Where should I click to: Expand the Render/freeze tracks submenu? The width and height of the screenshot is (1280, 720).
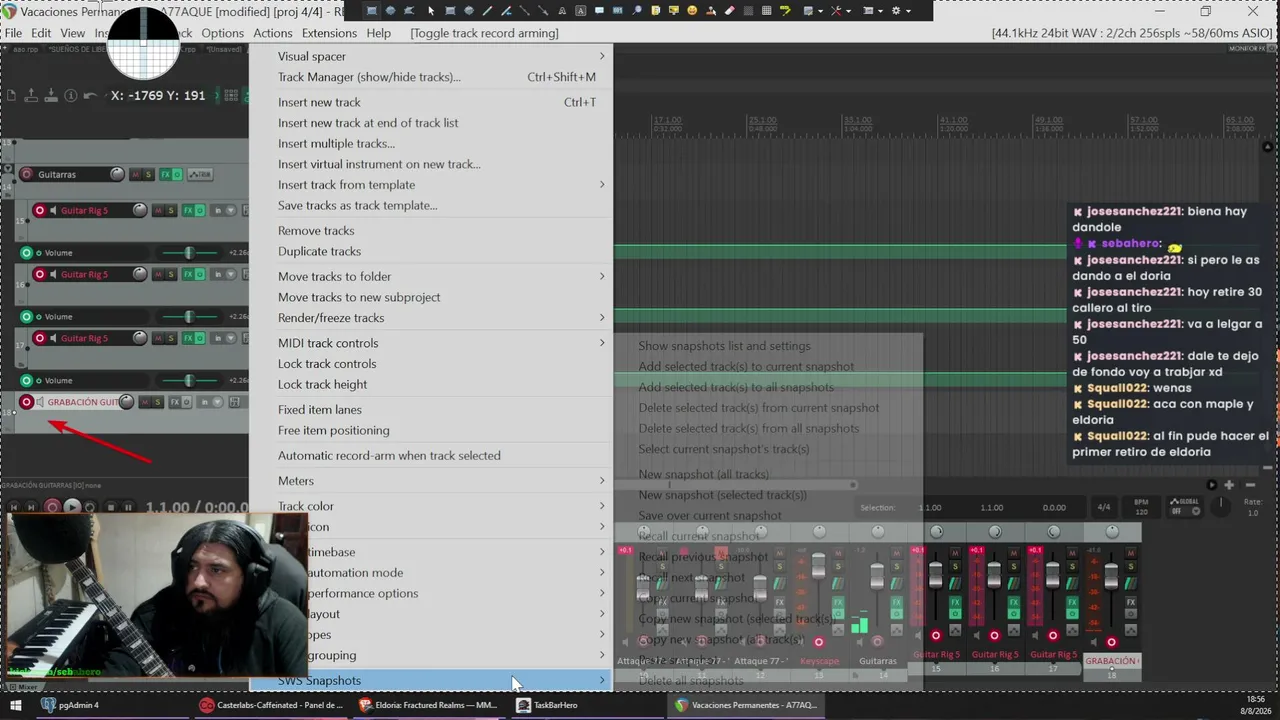click(602, 318)
